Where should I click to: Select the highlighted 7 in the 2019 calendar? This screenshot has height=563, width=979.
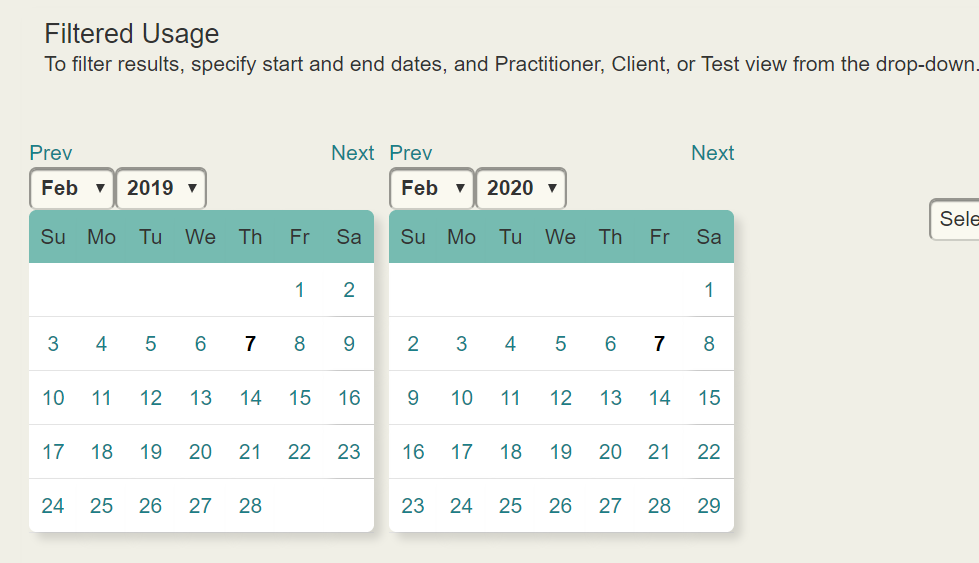[250, 344]
